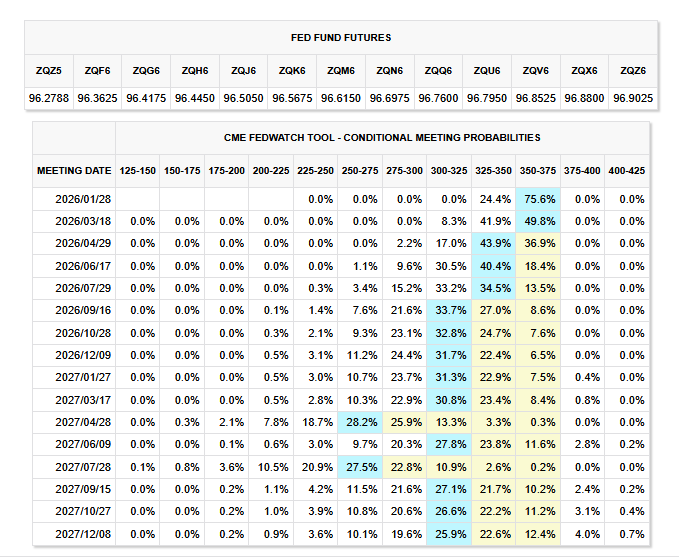Select the 96.9025 futures price cell
The height and width of the screenshot is (557, 679).
coord(633,99)
